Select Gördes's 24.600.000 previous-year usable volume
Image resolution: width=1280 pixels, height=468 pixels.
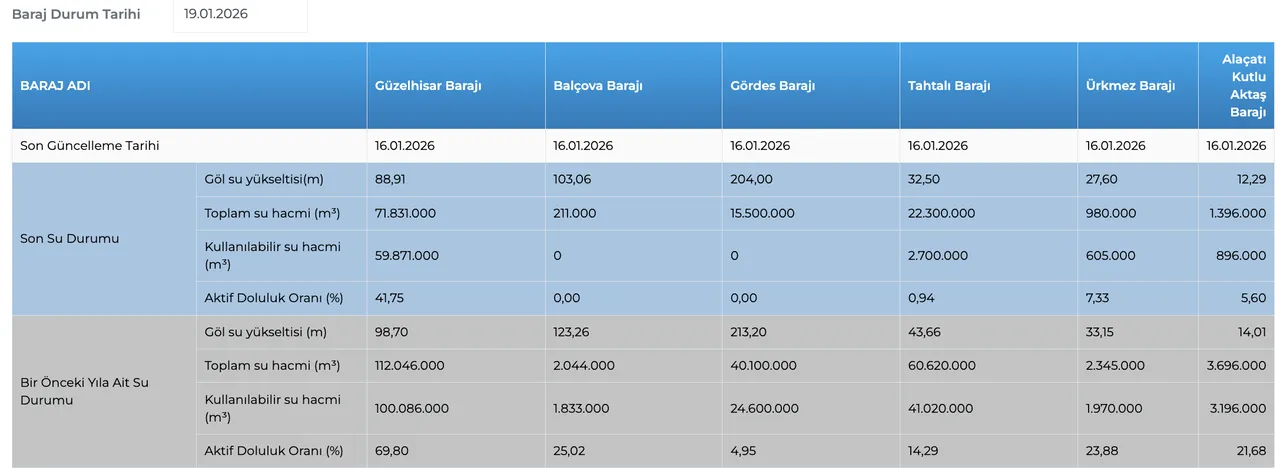(x=764, y=408)
